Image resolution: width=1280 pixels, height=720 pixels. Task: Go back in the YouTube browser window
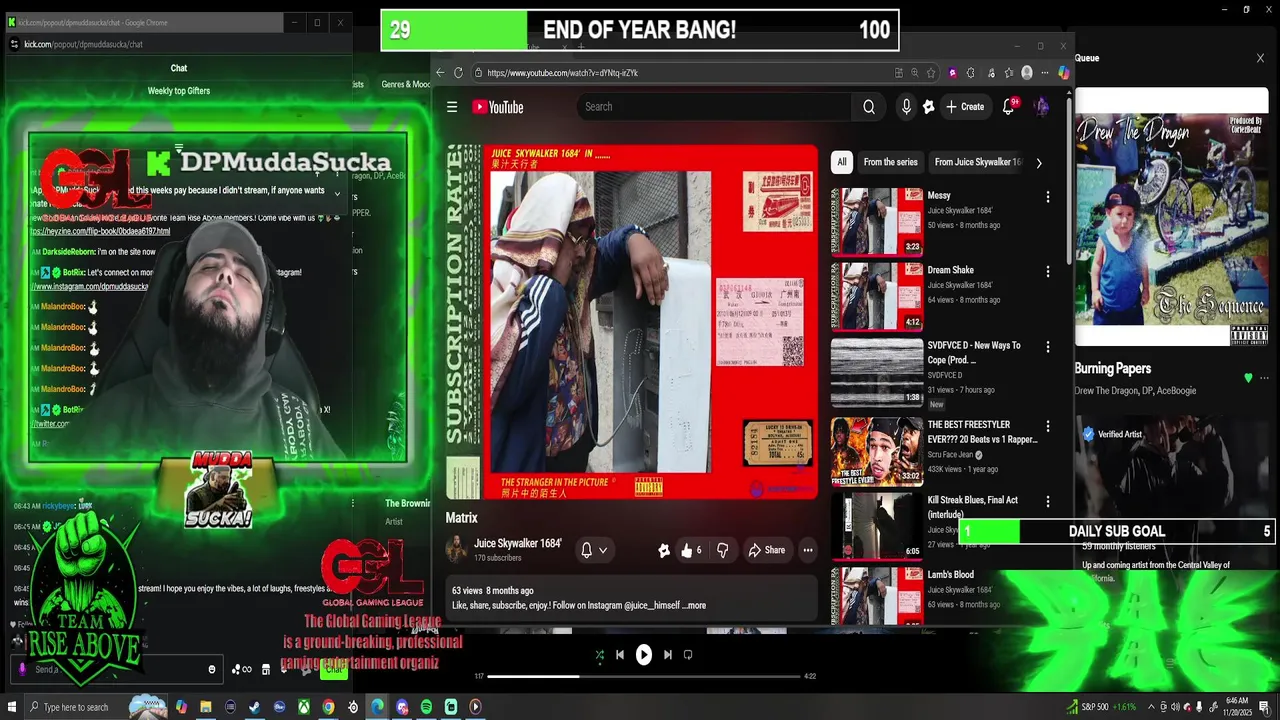pyautogui.click(x=440, y=73)
